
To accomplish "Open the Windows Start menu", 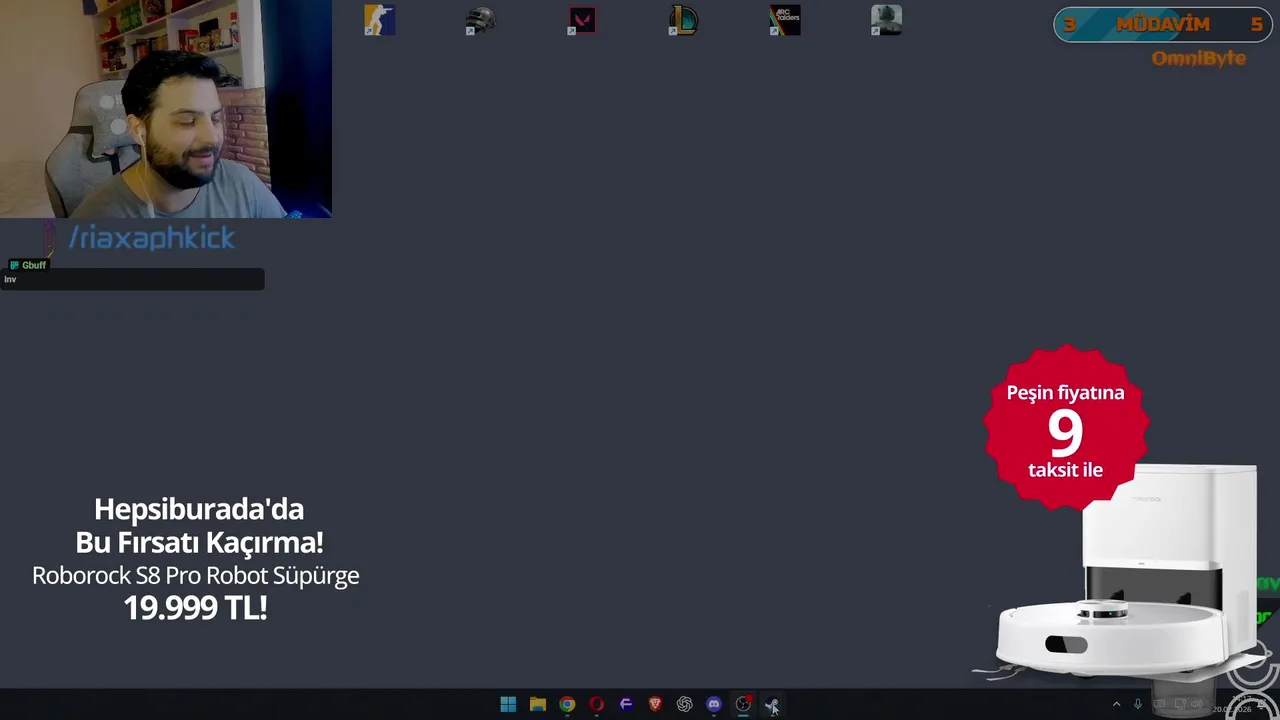I will click(508, 704).
